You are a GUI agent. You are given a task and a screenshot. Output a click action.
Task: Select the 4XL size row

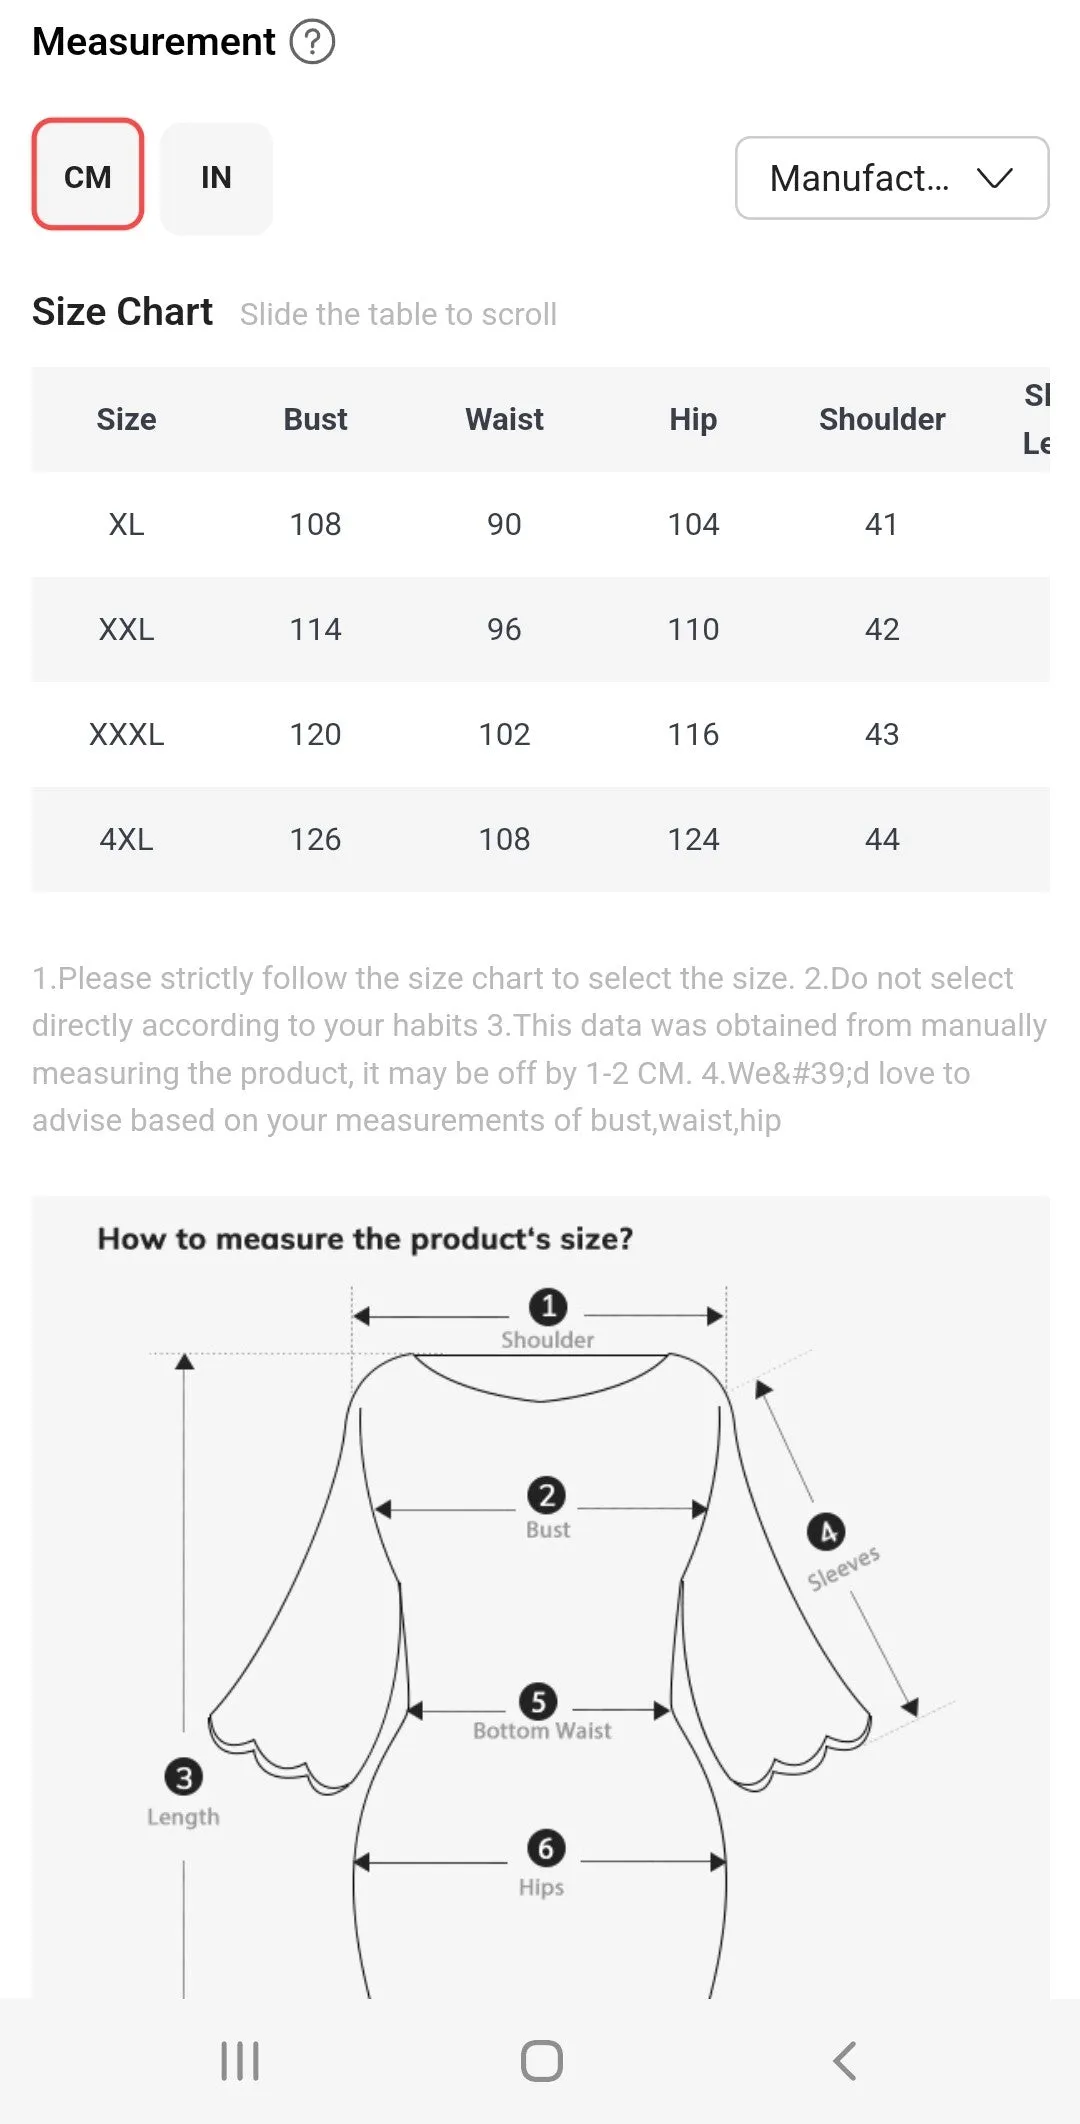(x=541, y=839)
